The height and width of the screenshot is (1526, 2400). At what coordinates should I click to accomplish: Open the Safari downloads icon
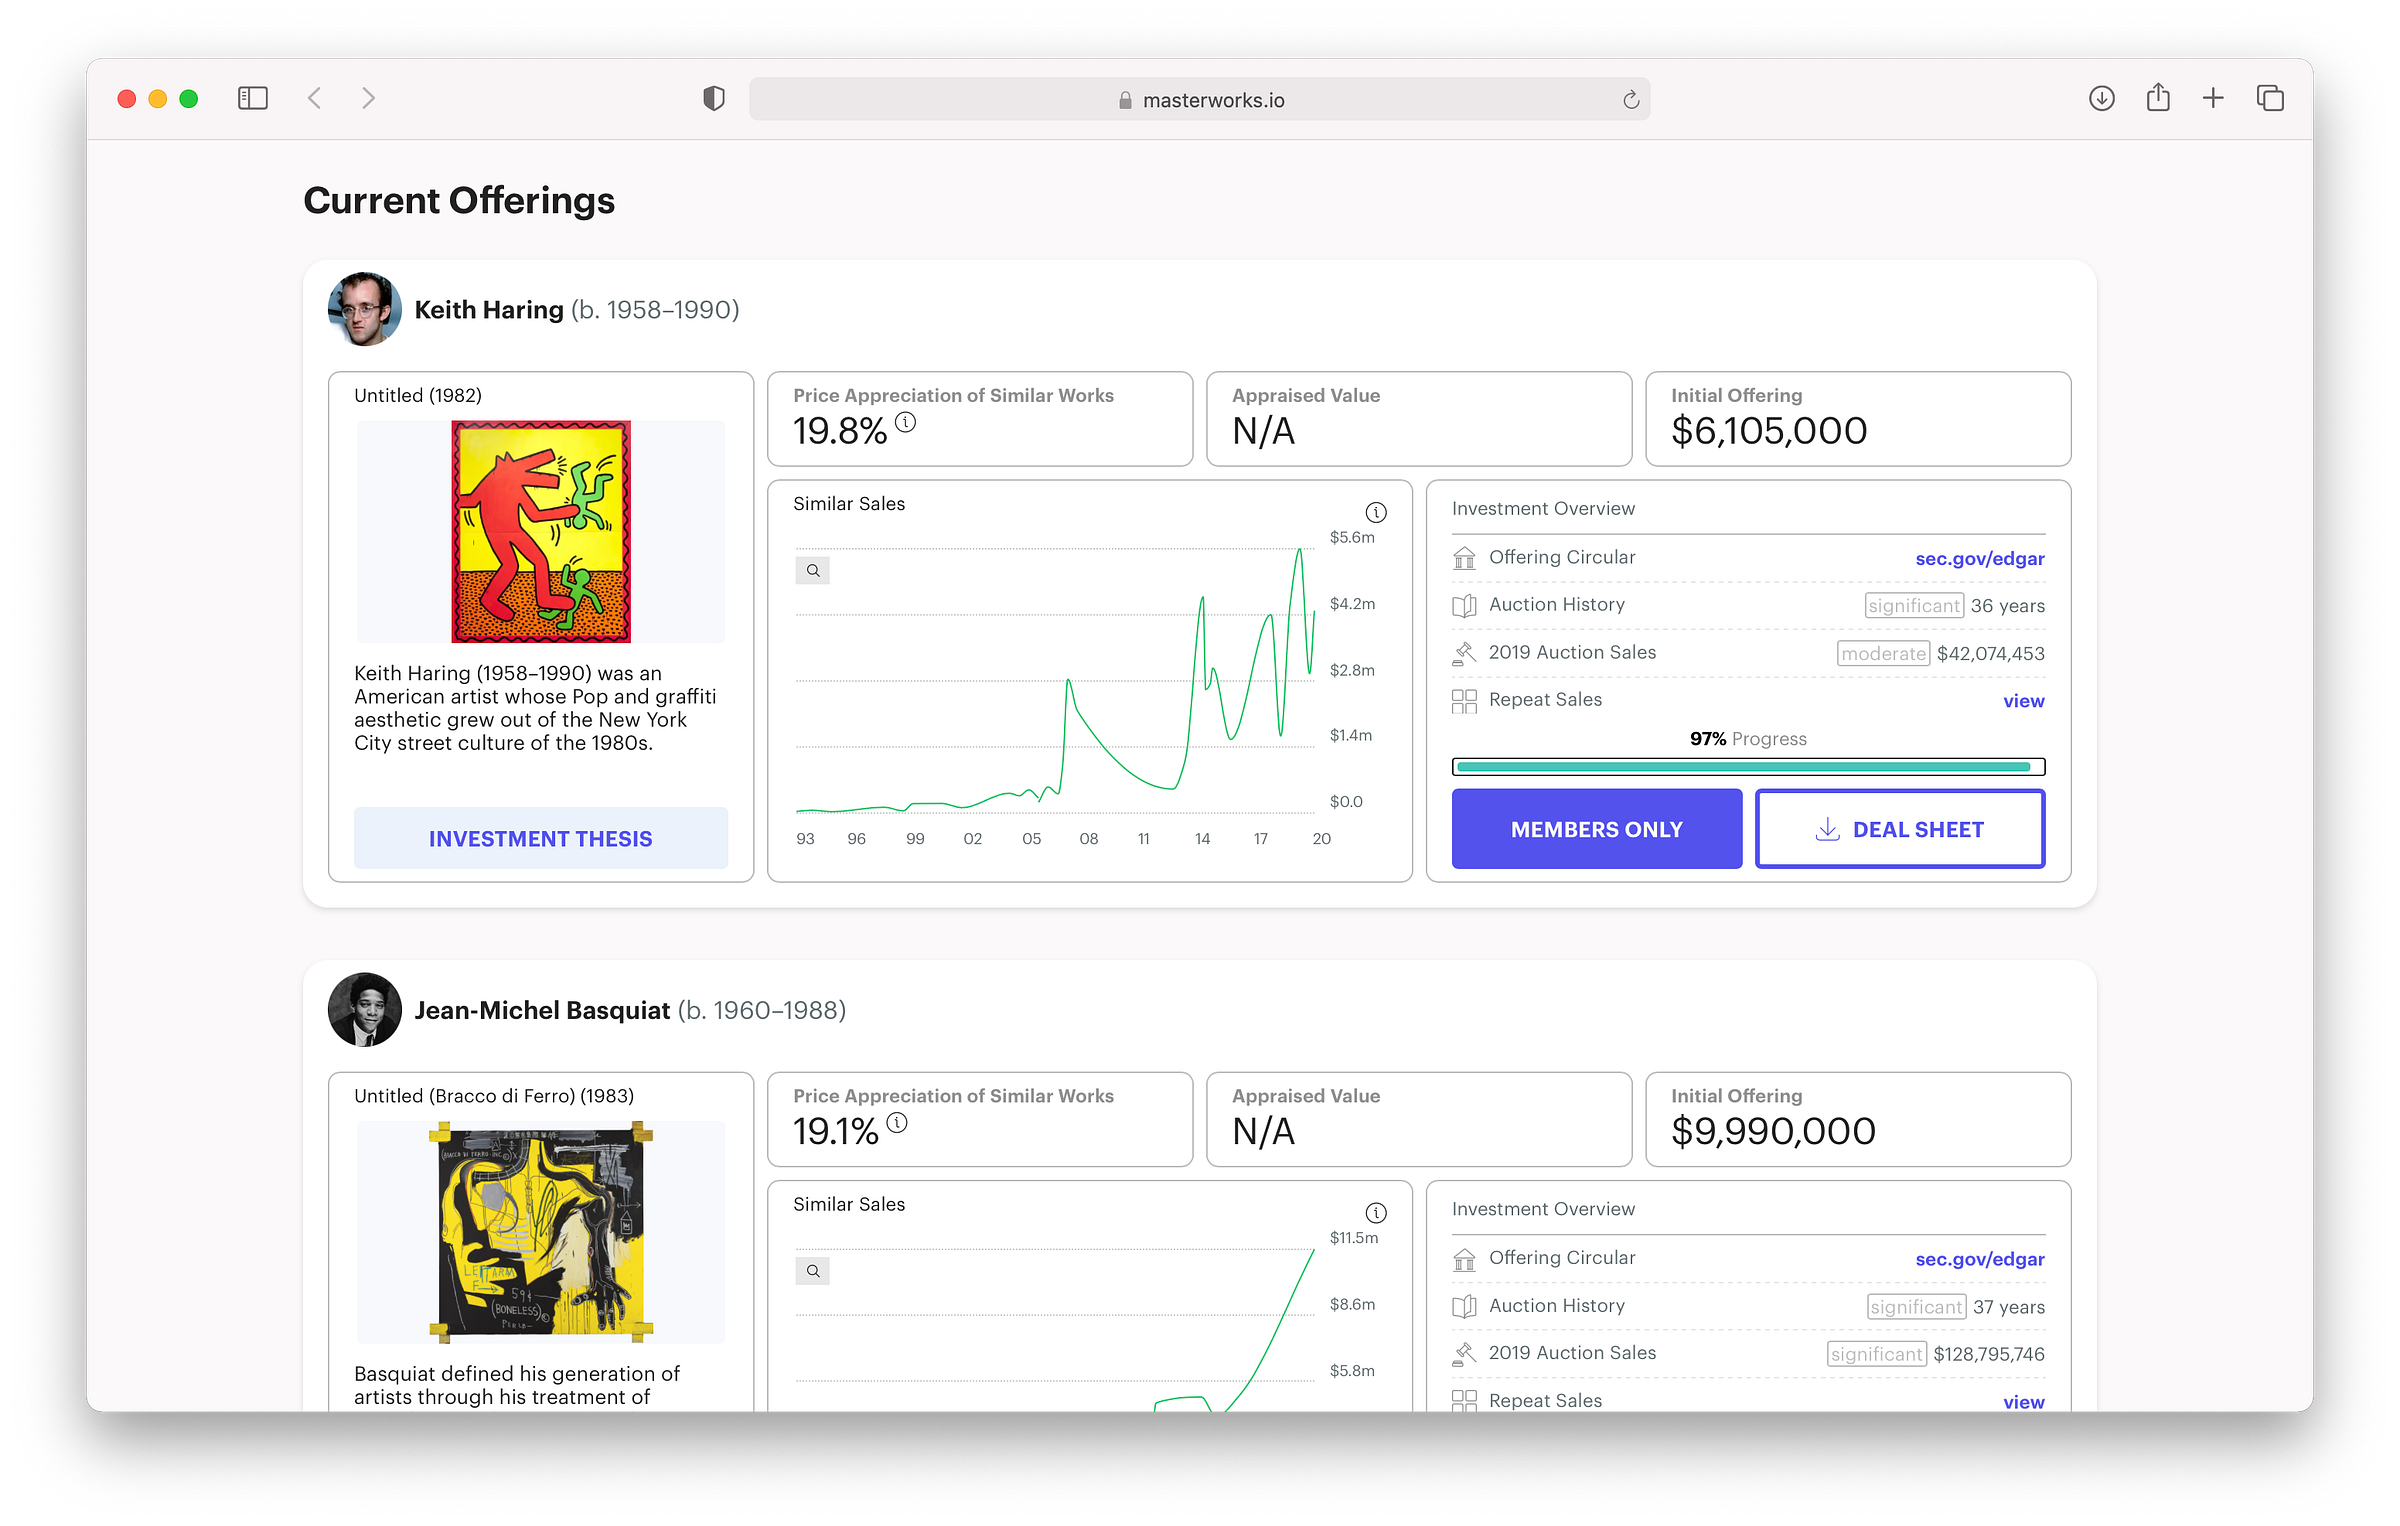2101,98
